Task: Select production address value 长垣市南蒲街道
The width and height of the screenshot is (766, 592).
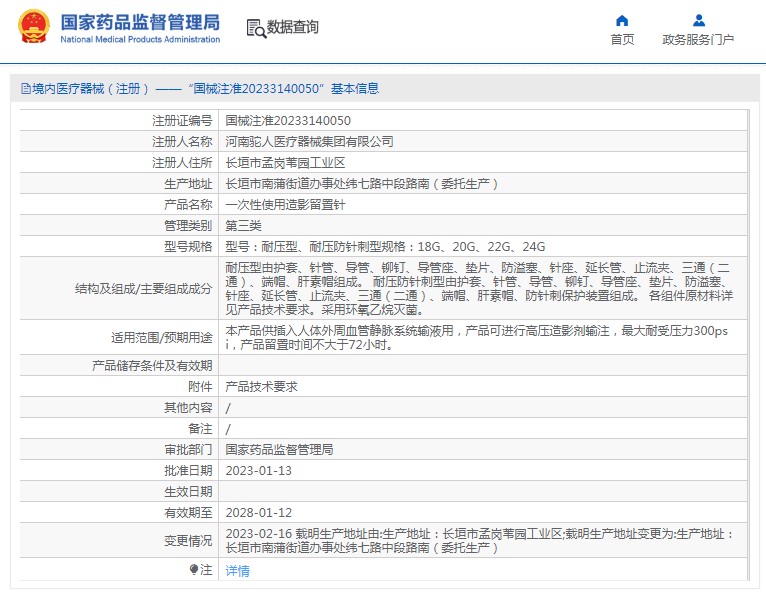Action: [362, 184]
